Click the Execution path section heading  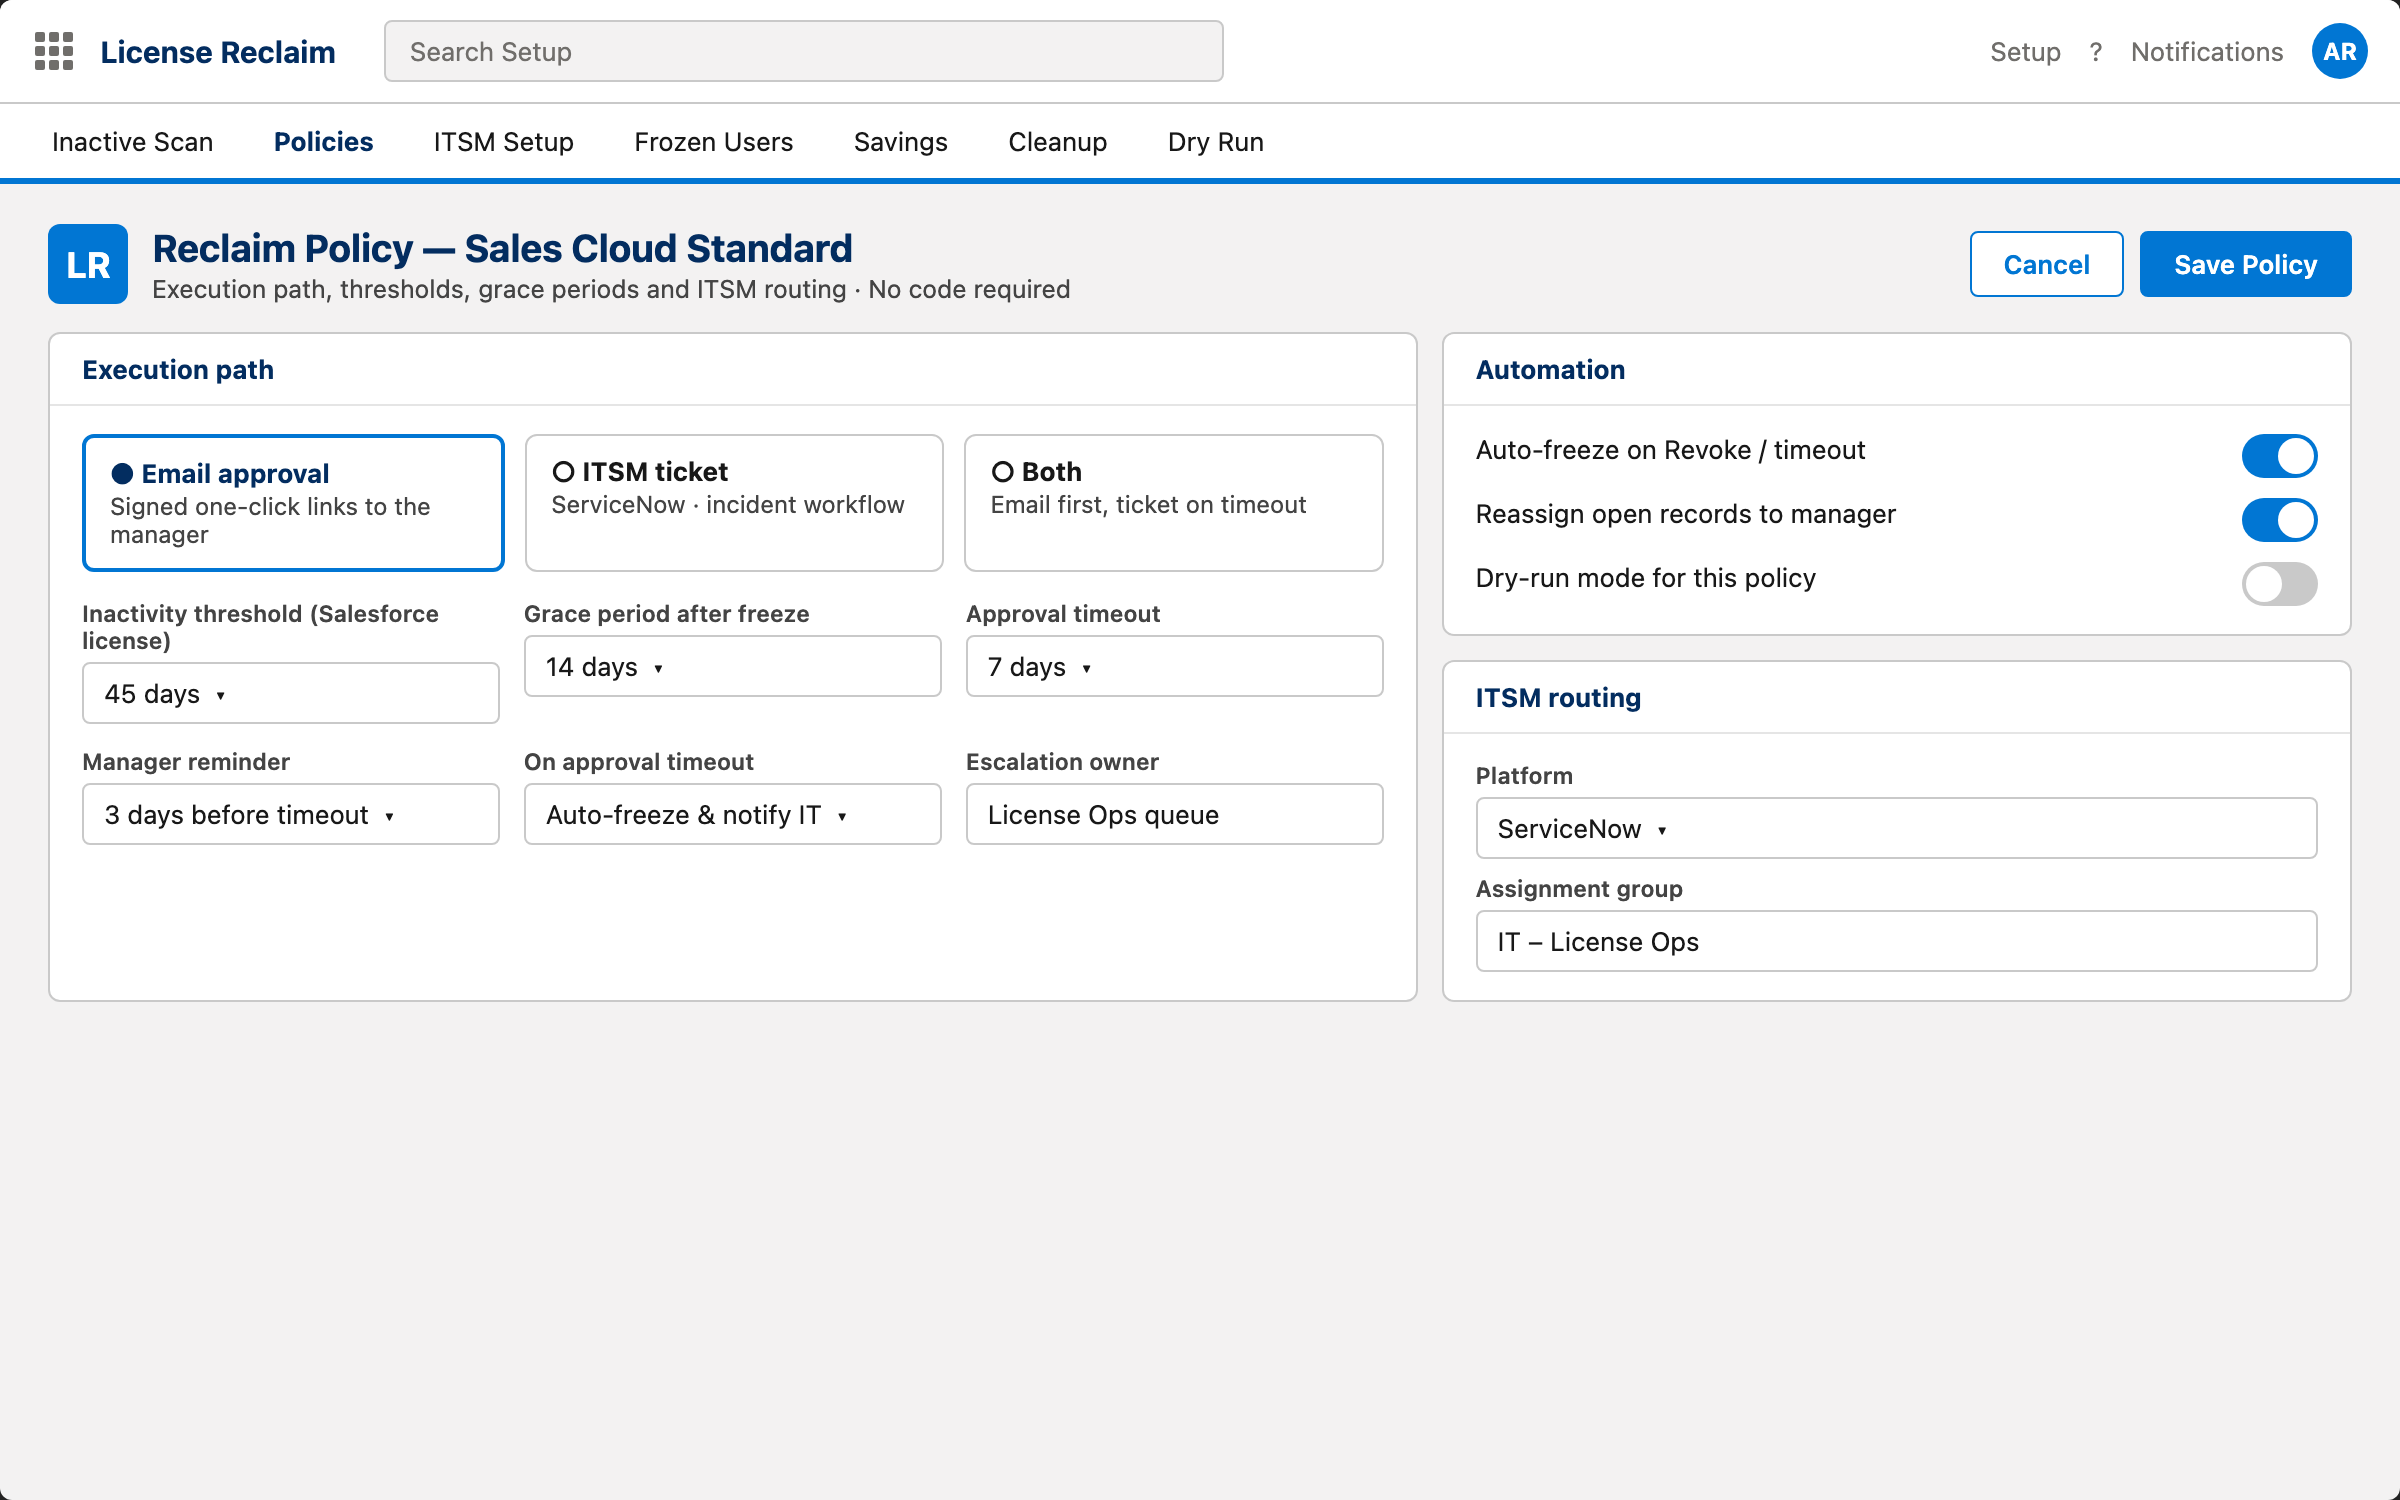(178, 370)
